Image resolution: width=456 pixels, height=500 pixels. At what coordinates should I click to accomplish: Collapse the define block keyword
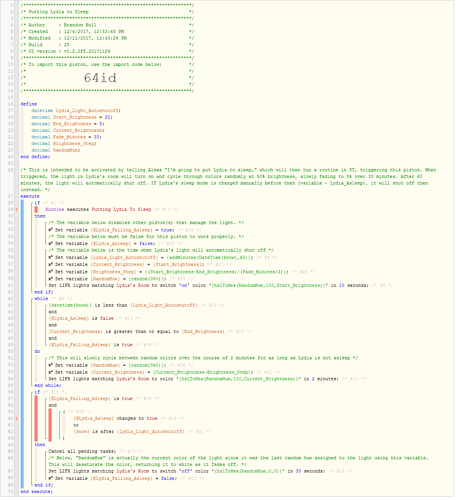click(x=29, y=104)
